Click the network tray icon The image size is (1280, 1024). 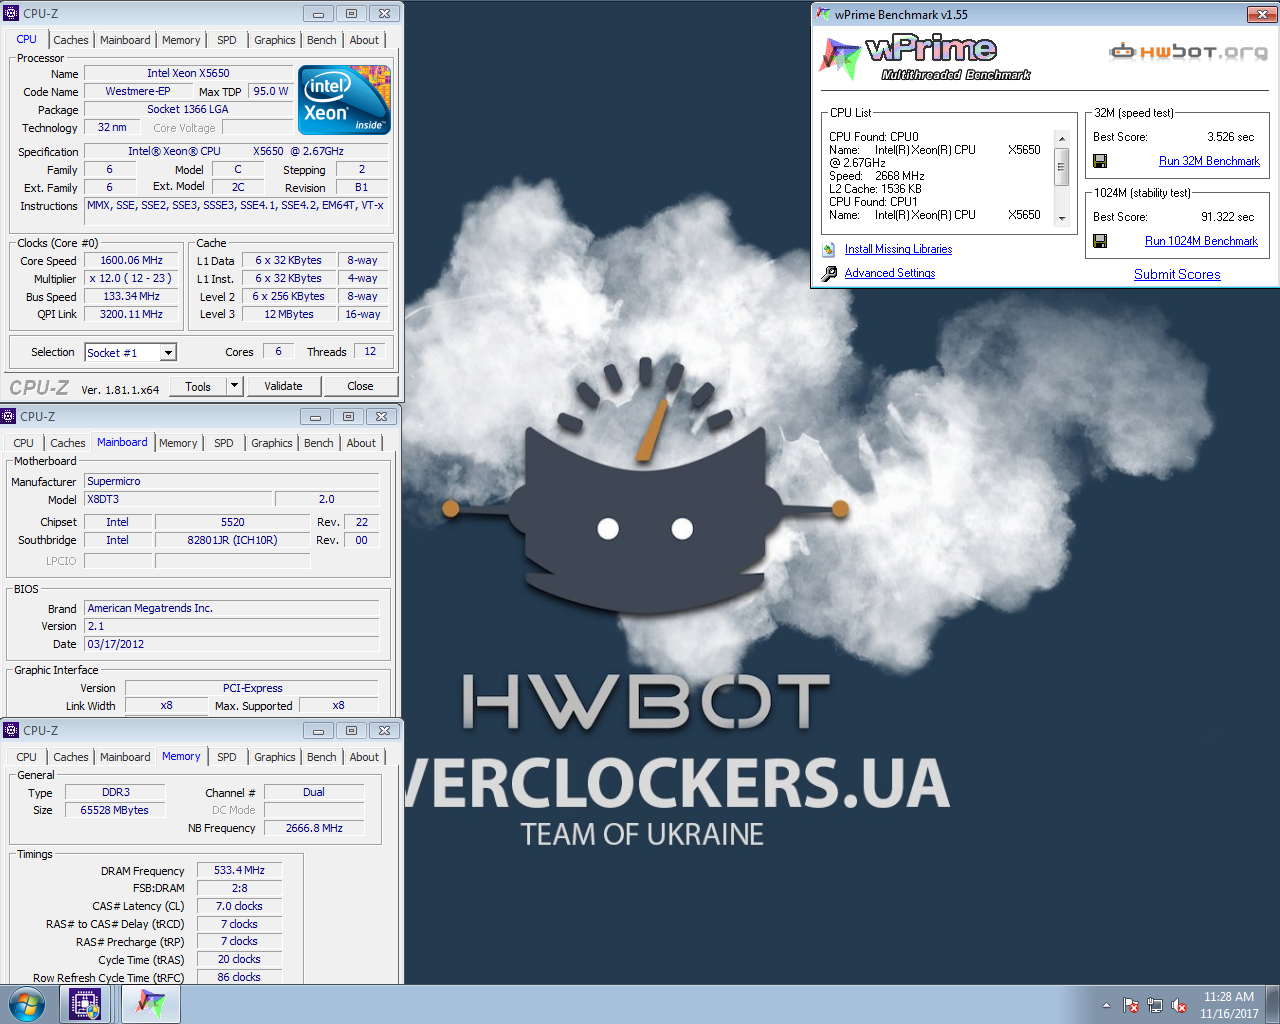tap(1155, 1005)
